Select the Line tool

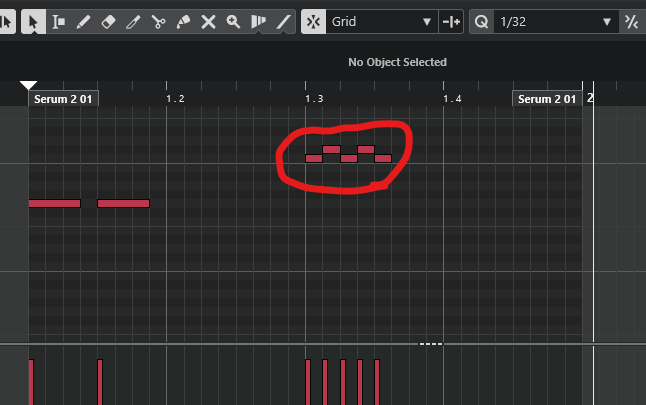[x=284, y=21]
